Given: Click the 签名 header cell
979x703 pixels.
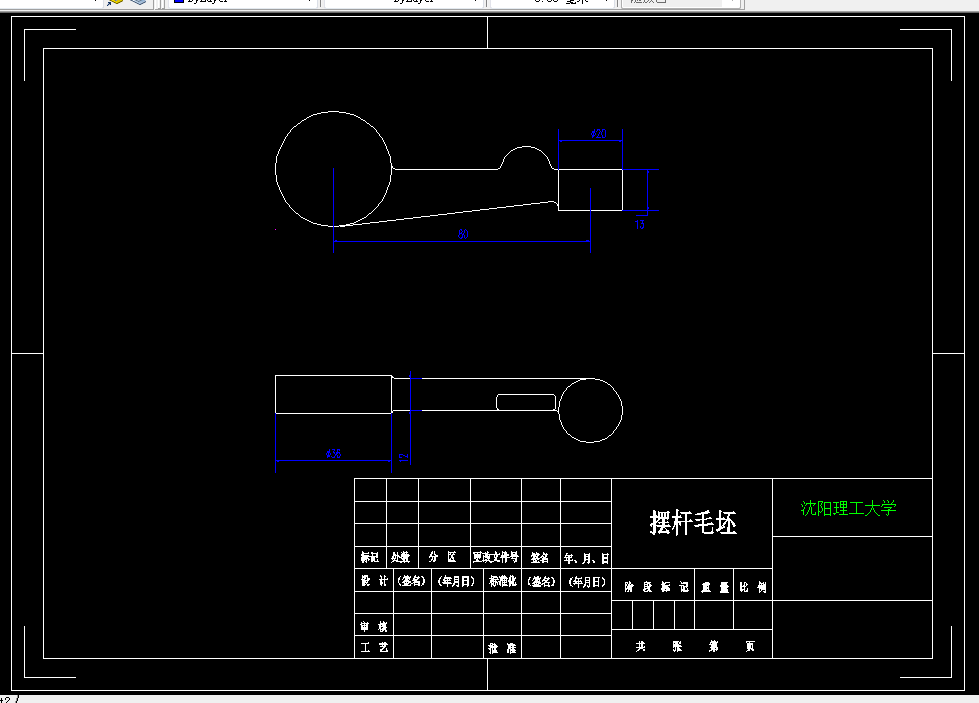Looking at the screenshot, I should click(540, 558).
